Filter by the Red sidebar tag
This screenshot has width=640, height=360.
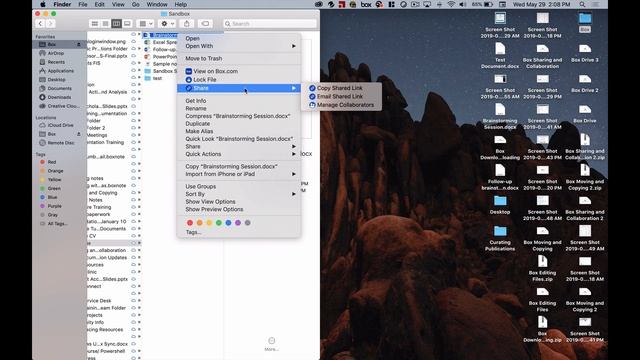click(51, 162)
